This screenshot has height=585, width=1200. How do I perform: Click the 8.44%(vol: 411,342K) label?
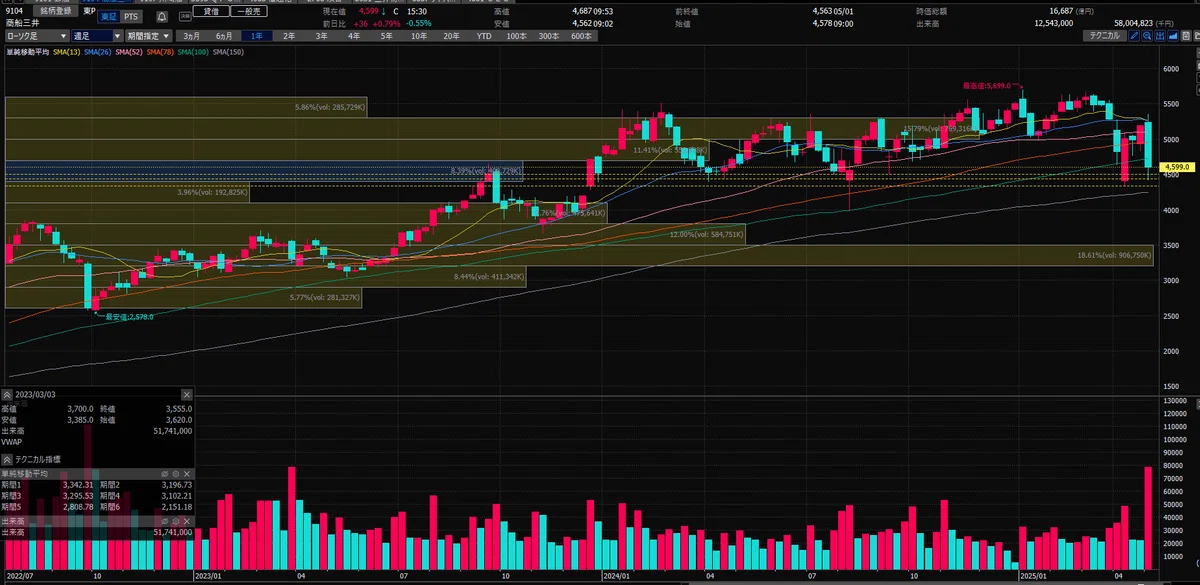490,276
